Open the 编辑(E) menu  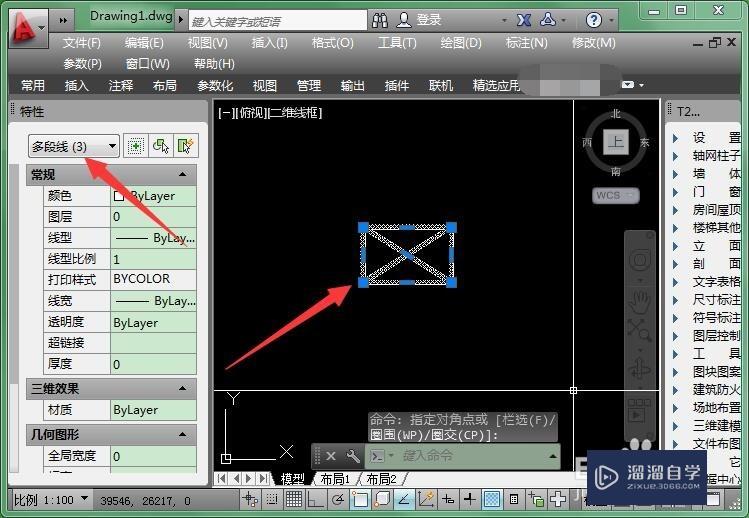[144, 43]
